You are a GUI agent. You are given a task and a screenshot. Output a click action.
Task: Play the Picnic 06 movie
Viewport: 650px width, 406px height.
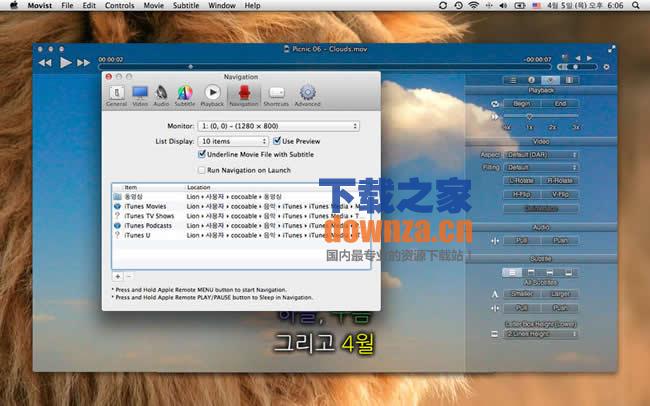click(x=65, y=63)
